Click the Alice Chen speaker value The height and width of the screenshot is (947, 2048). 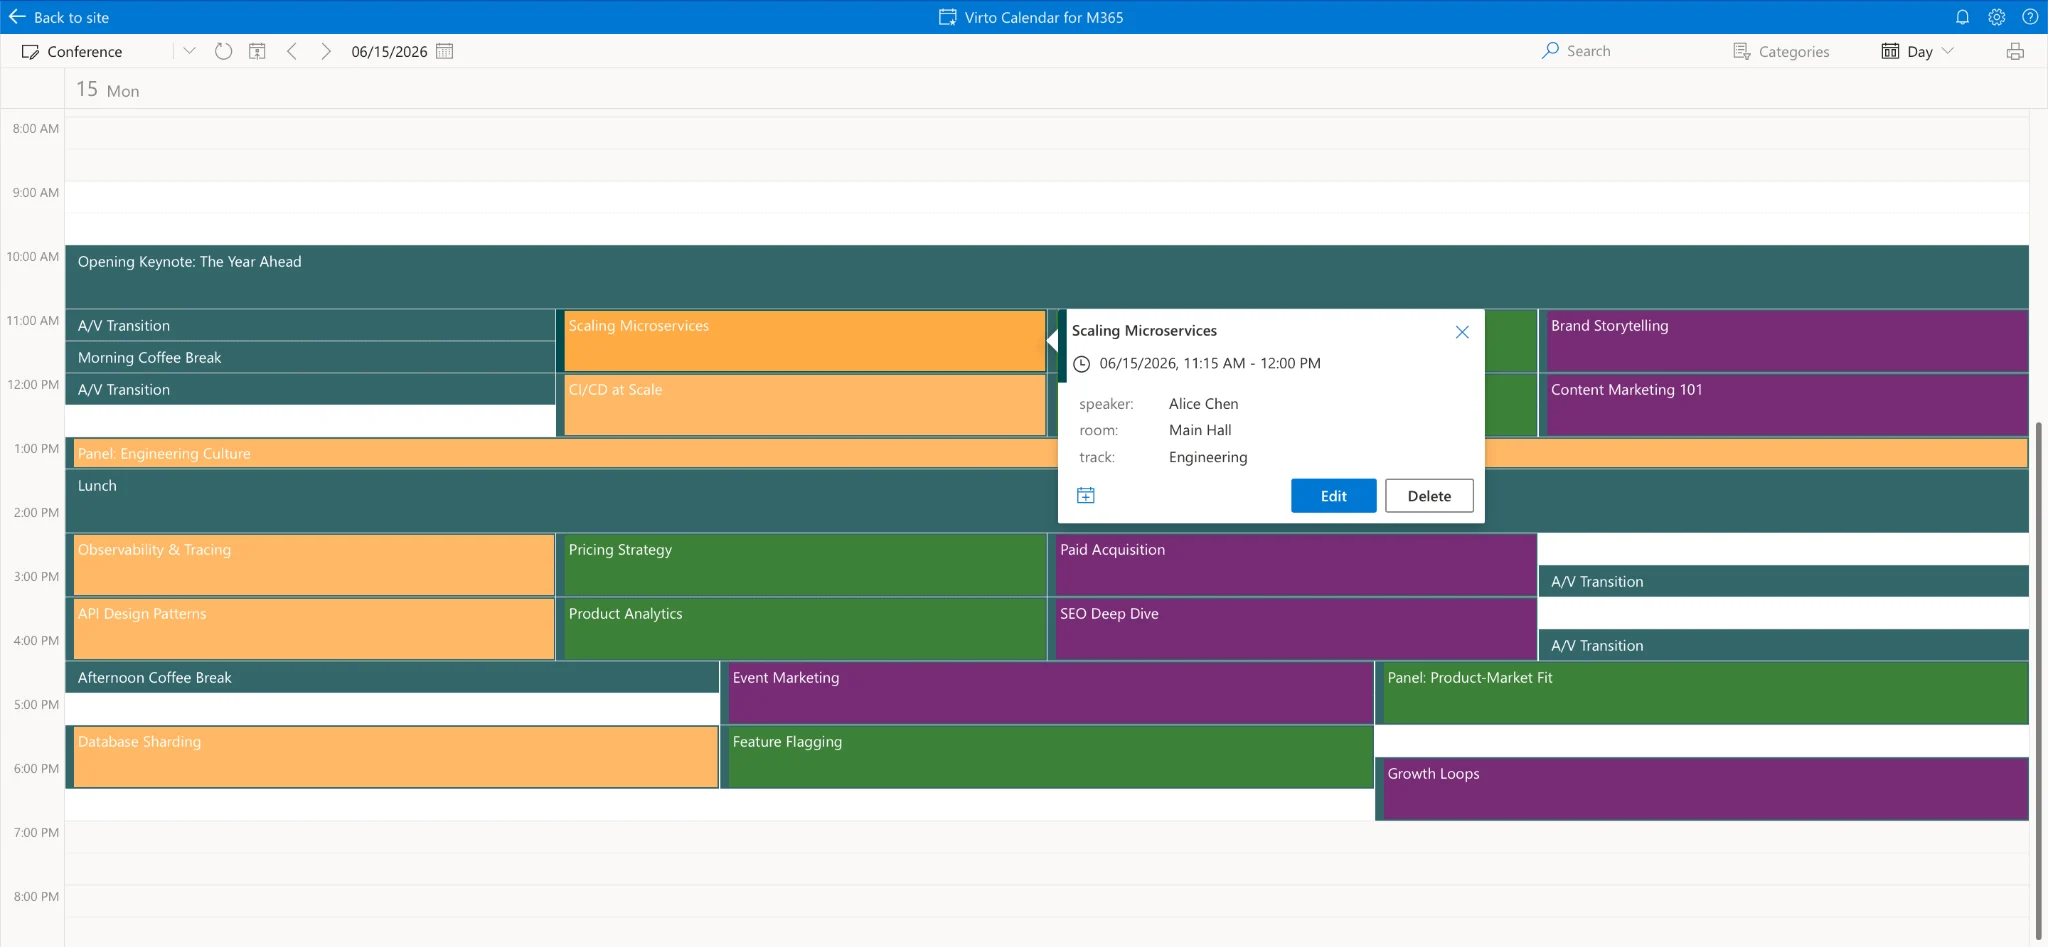[x=1203, y=404]
